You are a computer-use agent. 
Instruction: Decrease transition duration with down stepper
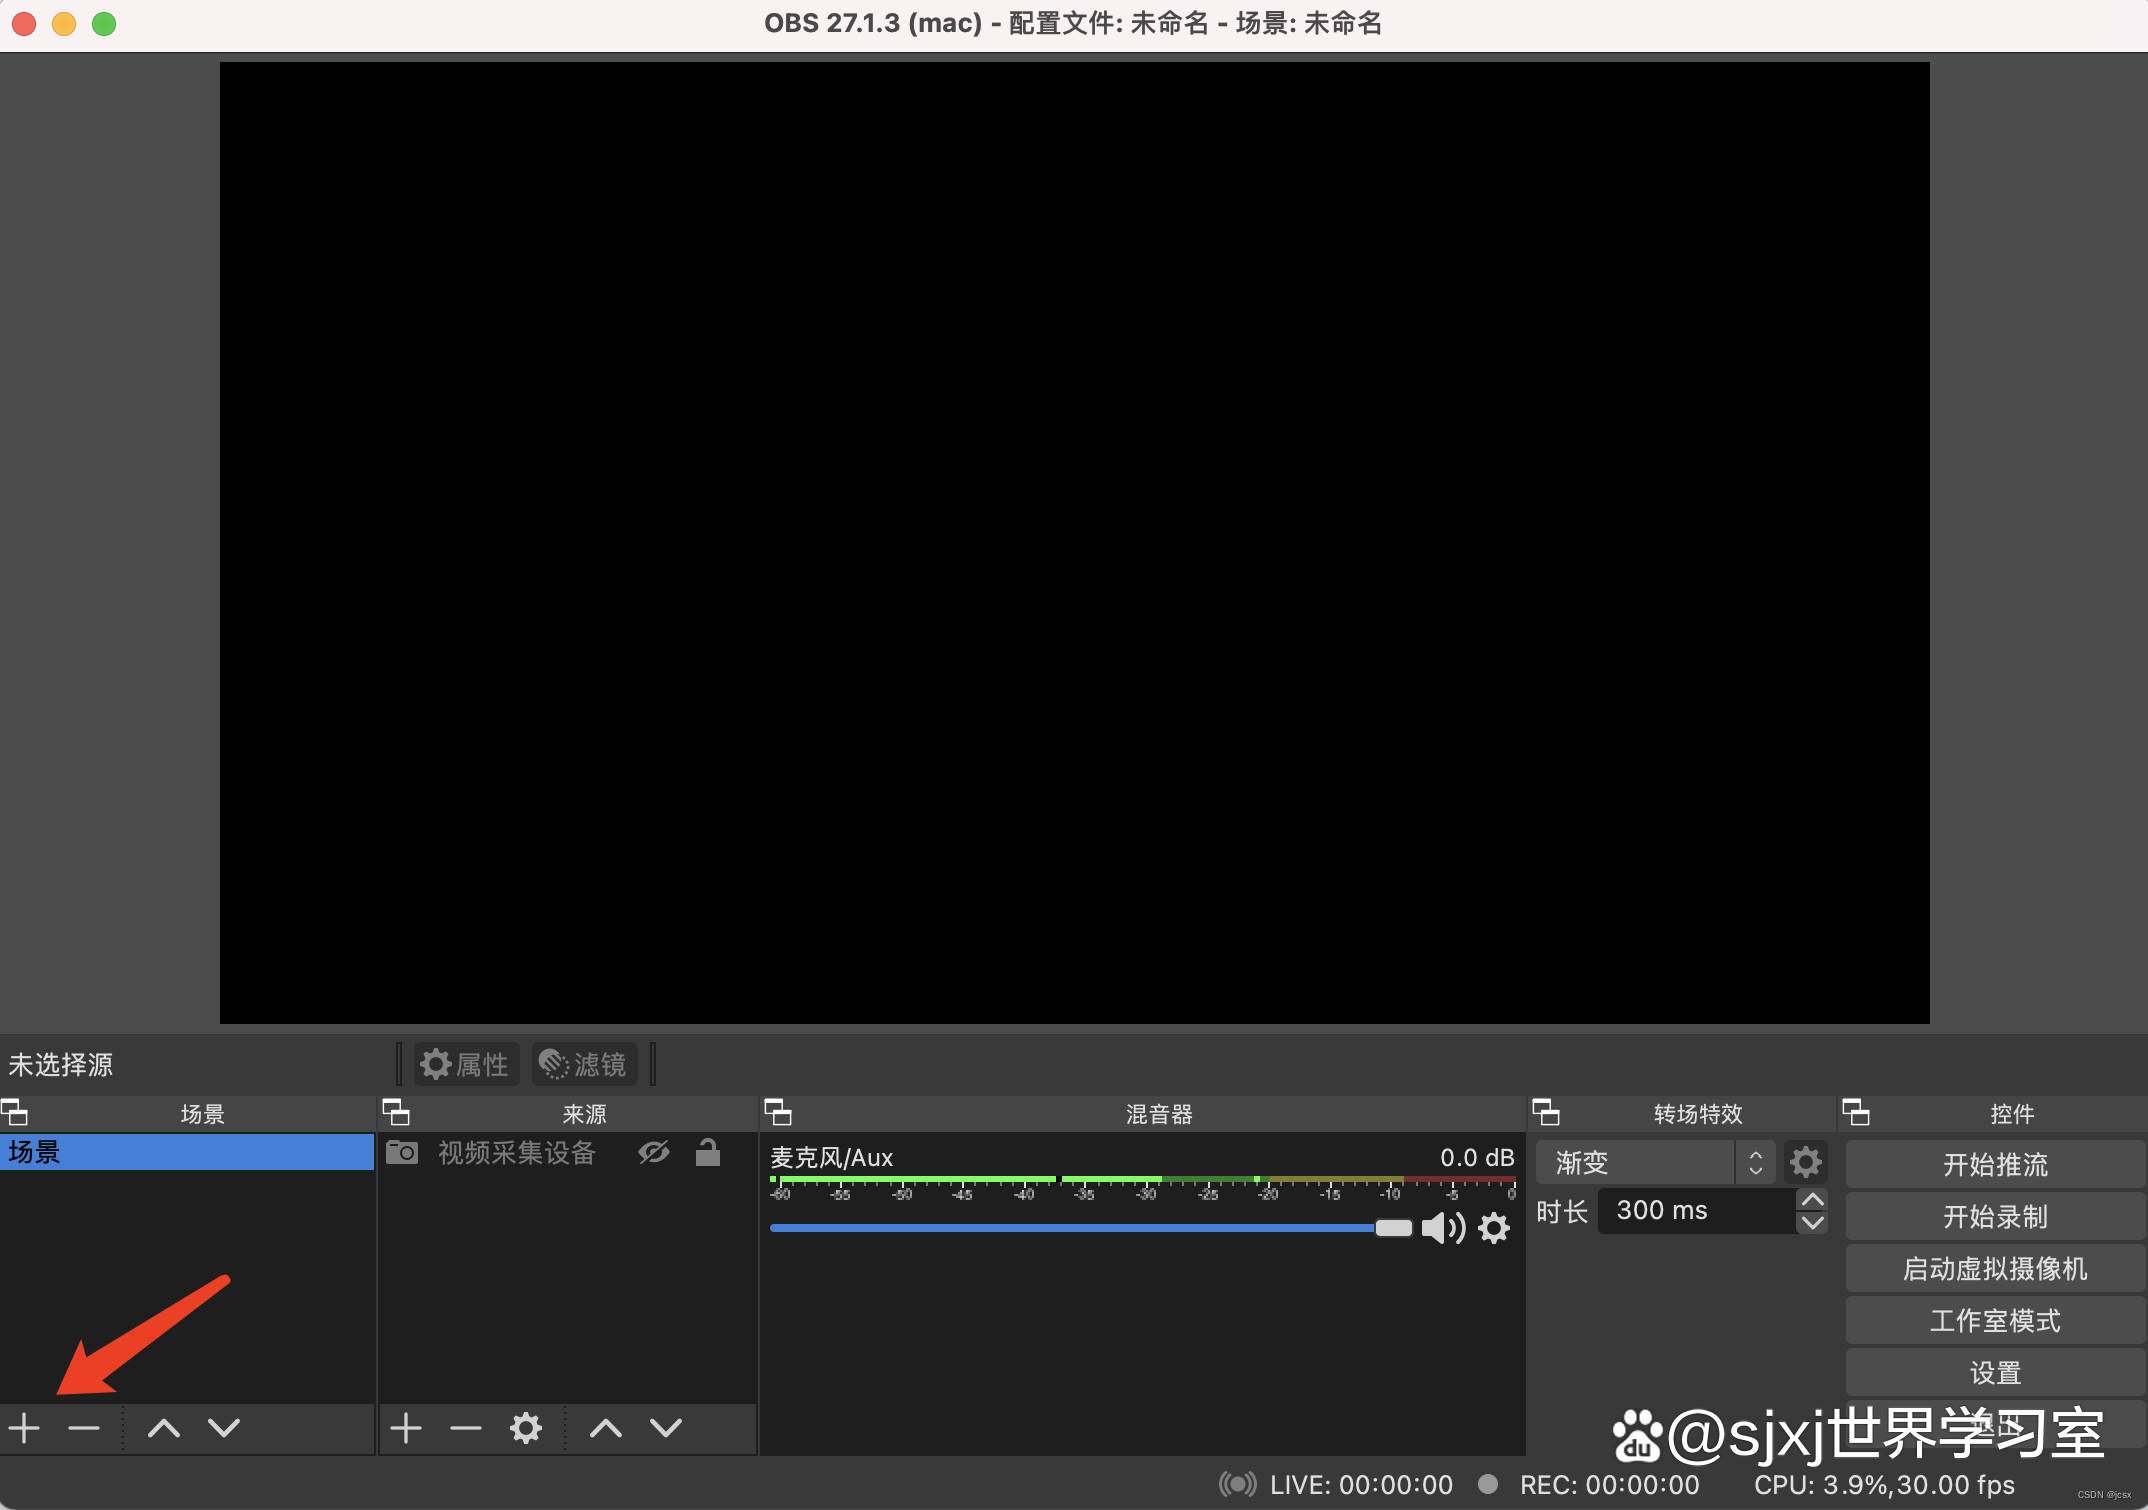(1812, 1222)
